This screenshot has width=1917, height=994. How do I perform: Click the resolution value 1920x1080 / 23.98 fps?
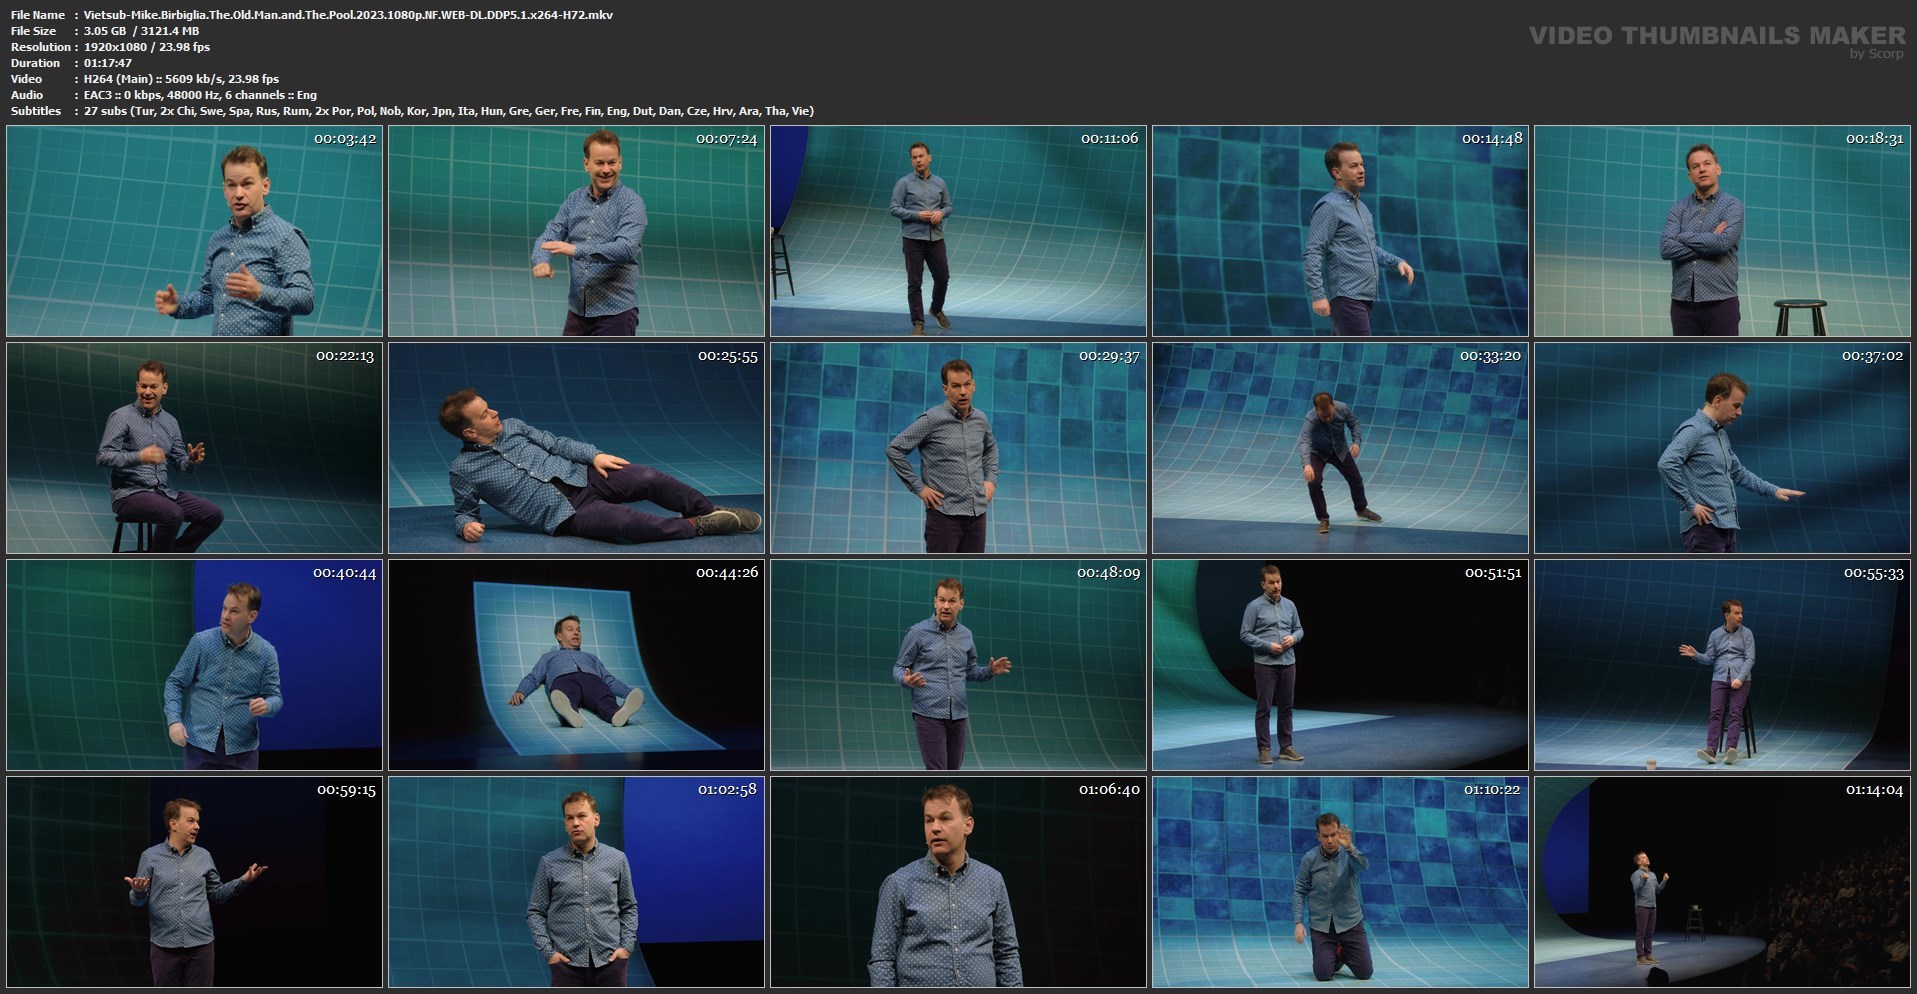[x=147, y=47]
